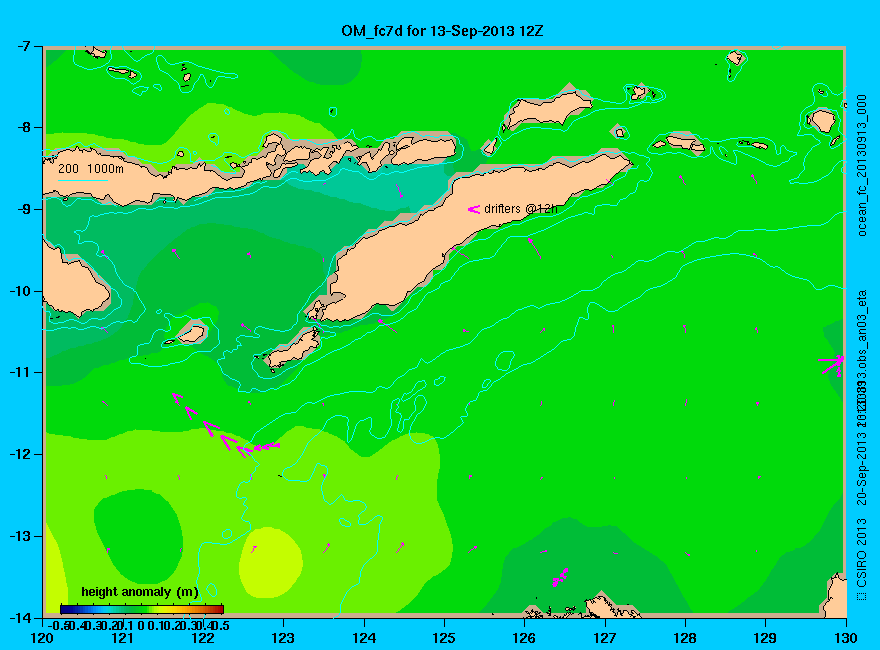Click the 130 longitude axis label

point(846,638)
